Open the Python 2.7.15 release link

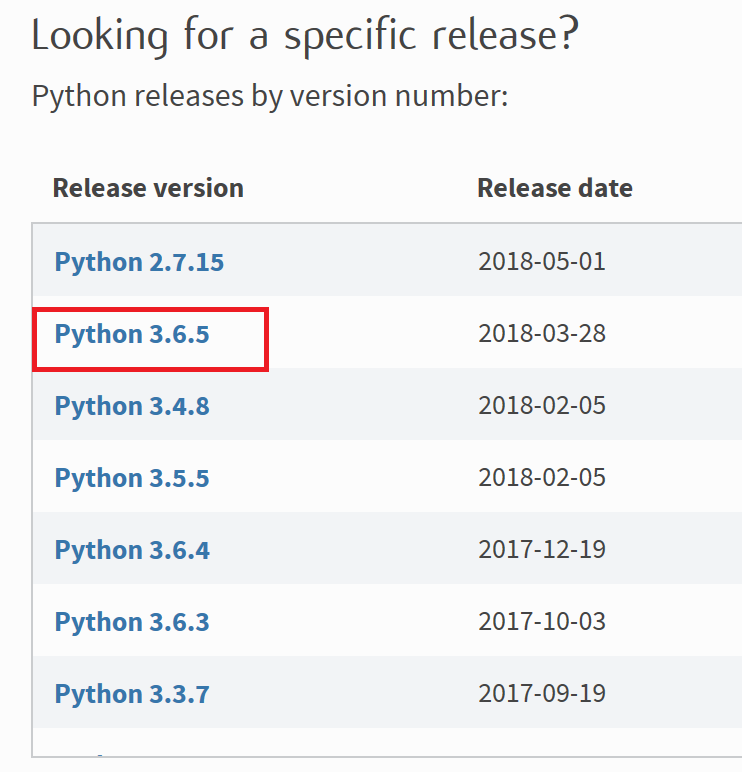139,262
